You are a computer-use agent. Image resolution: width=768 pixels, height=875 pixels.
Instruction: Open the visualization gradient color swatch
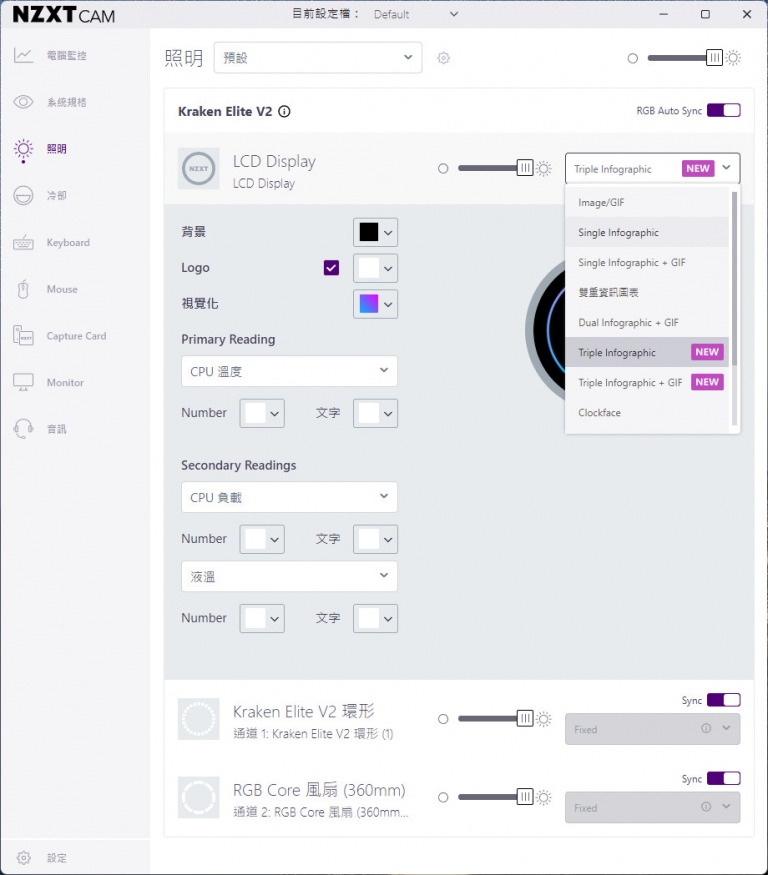coord(376,304)
